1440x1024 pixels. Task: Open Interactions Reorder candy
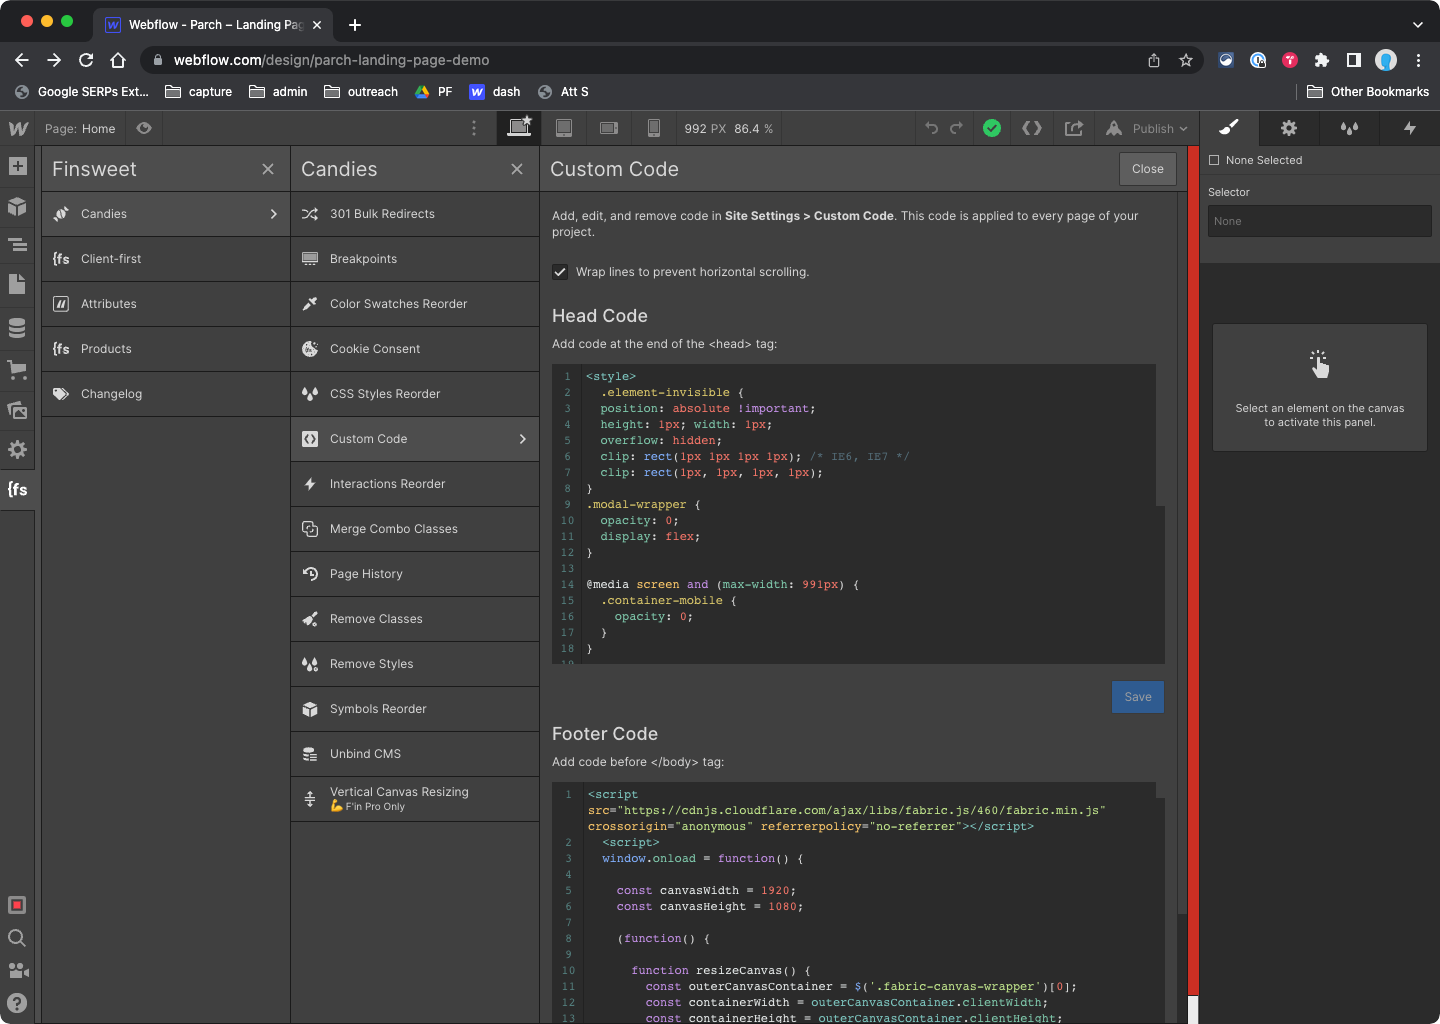(415, 484)
